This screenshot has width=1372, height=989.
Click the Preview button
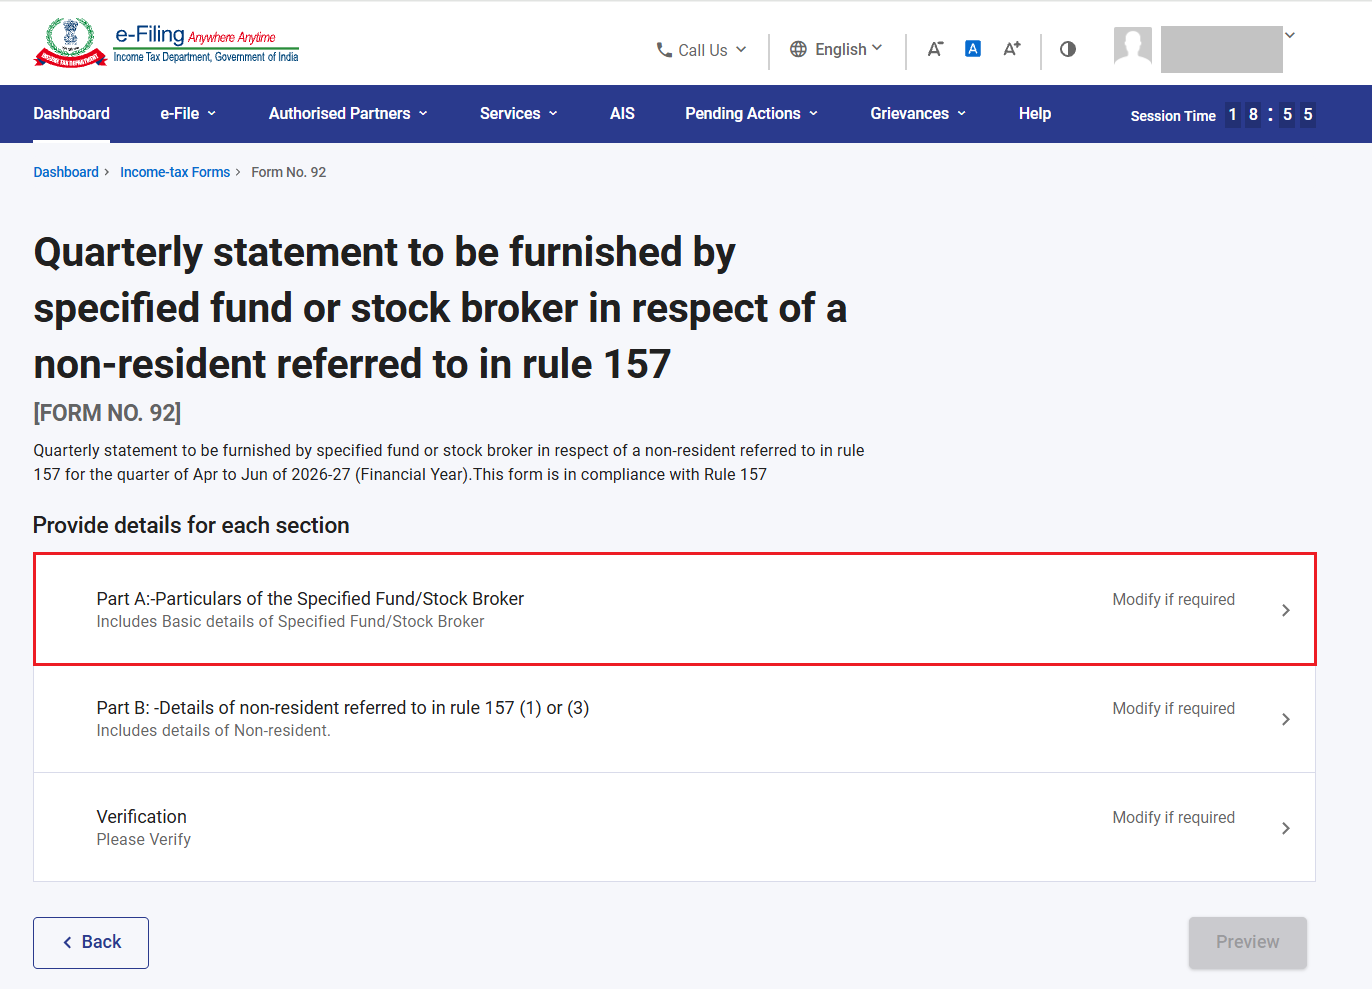(1248, 942)
